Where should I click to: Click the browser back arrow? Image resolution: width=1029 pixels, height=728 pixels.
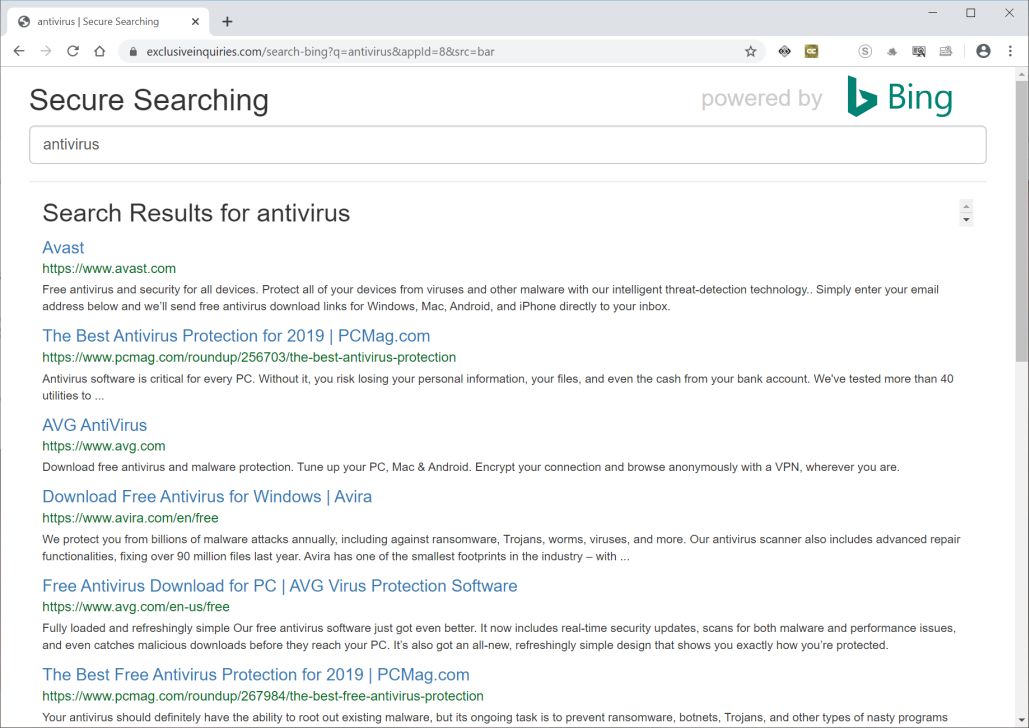click(18, 51)
